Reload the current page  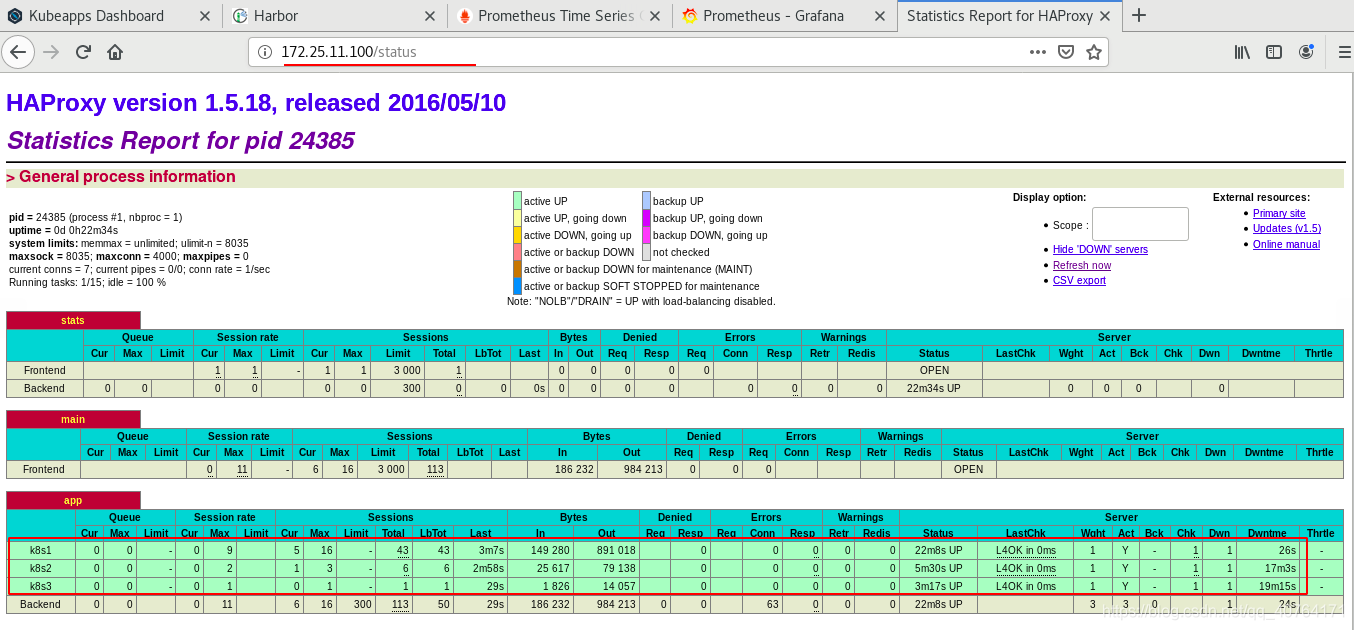click(83, 52)
